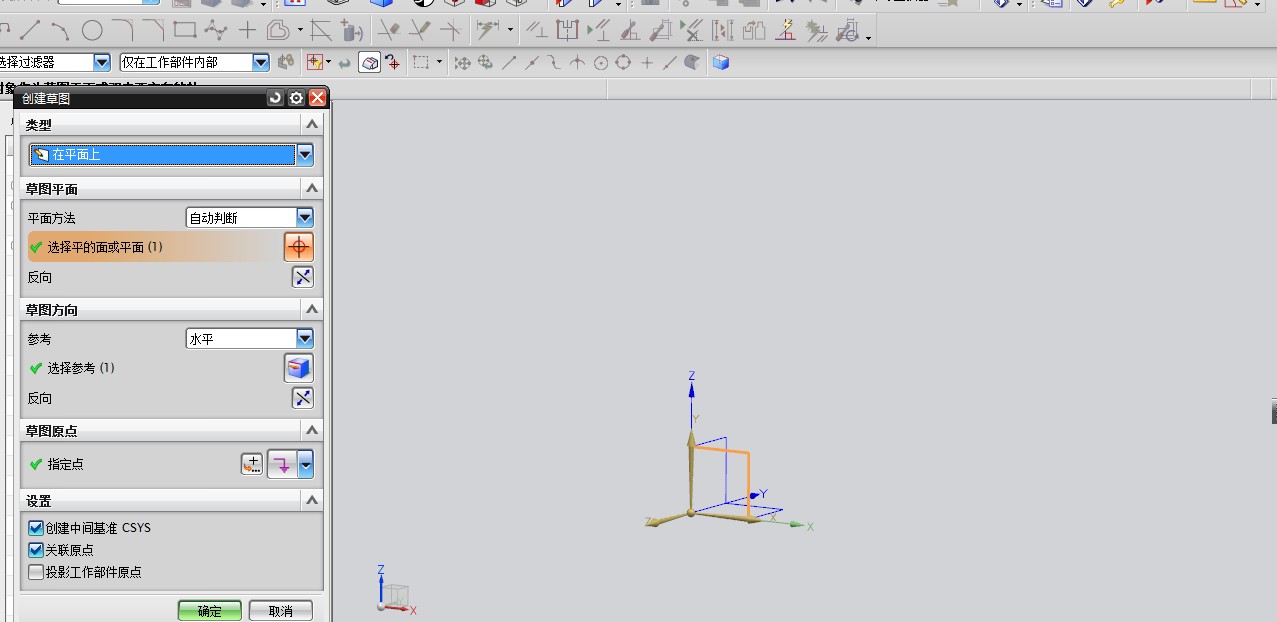The image size is (1277, 622).
Task: Uncheck 关联原点 checkbox
Action: (36, 550)
